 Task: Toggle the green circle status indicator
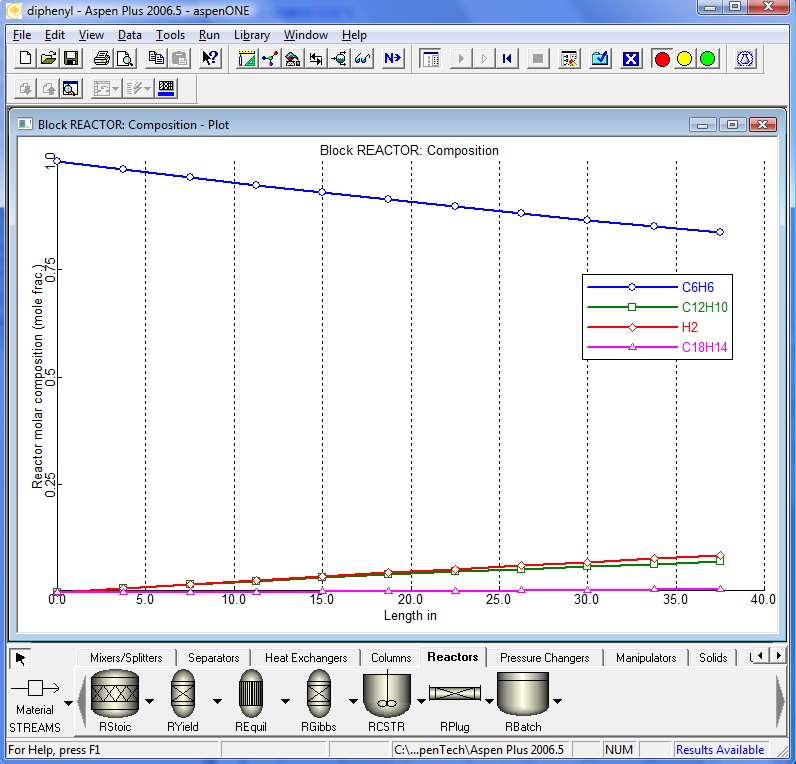pos(707,59)
